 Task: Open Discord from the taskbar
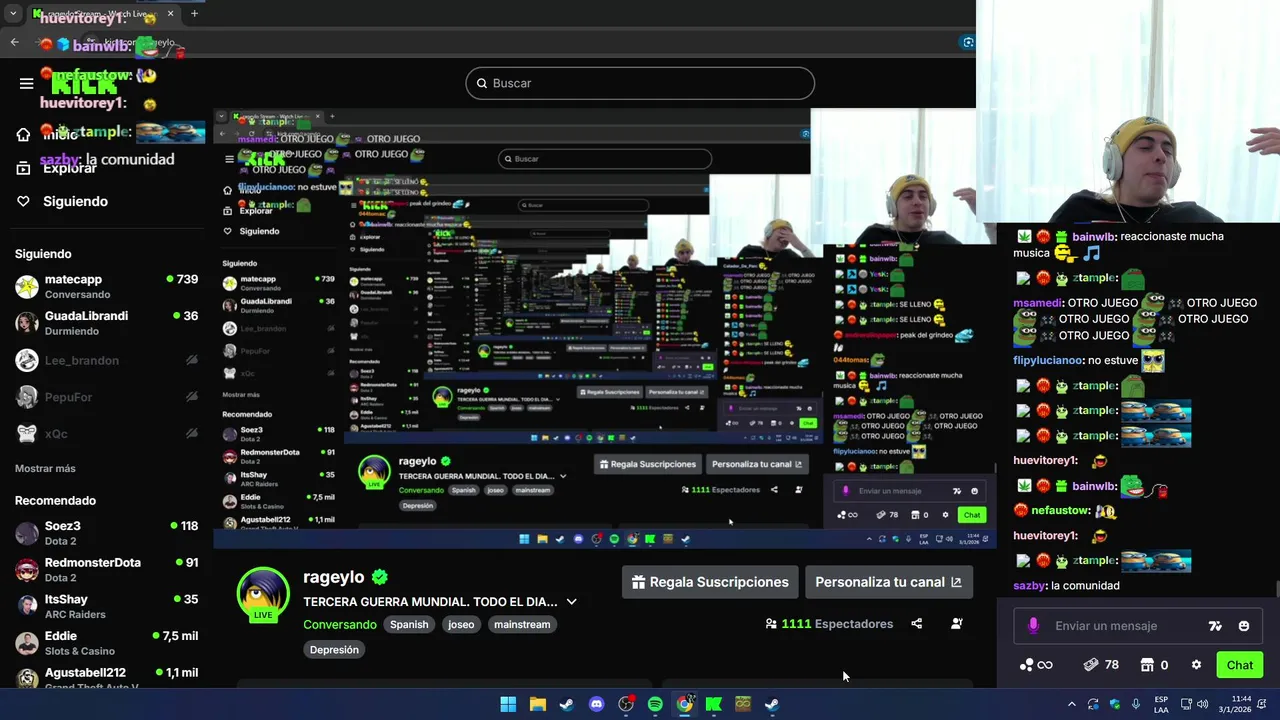click(597, 704)
